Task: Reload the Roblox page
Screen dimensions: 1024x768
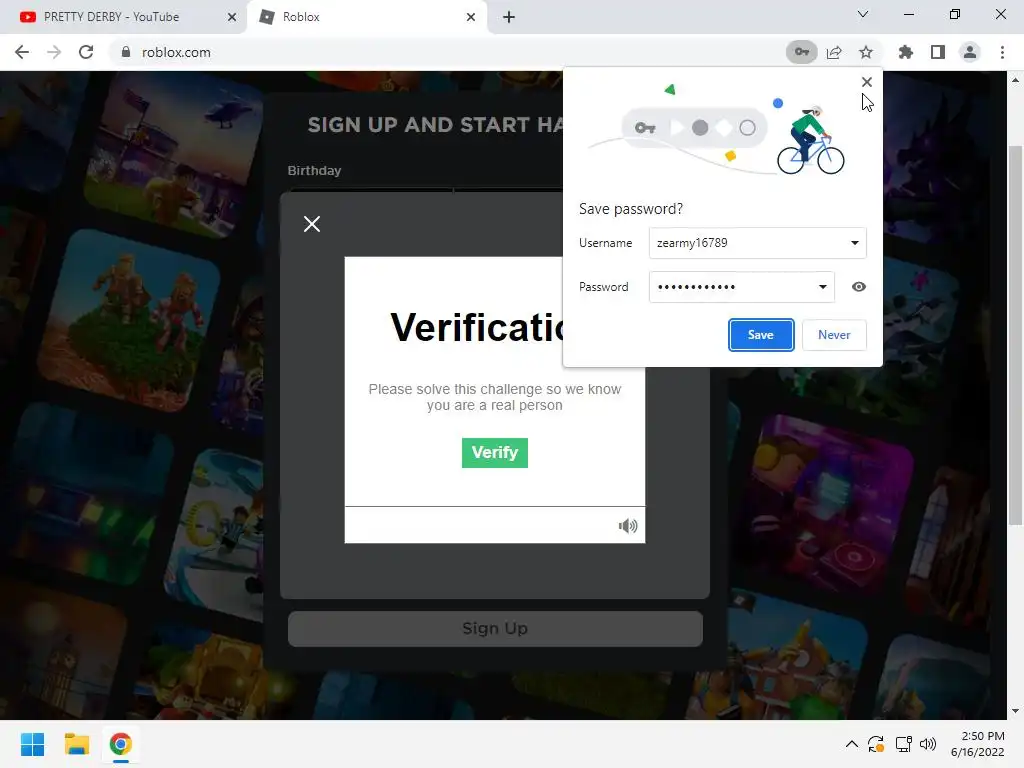Action: 86,52
